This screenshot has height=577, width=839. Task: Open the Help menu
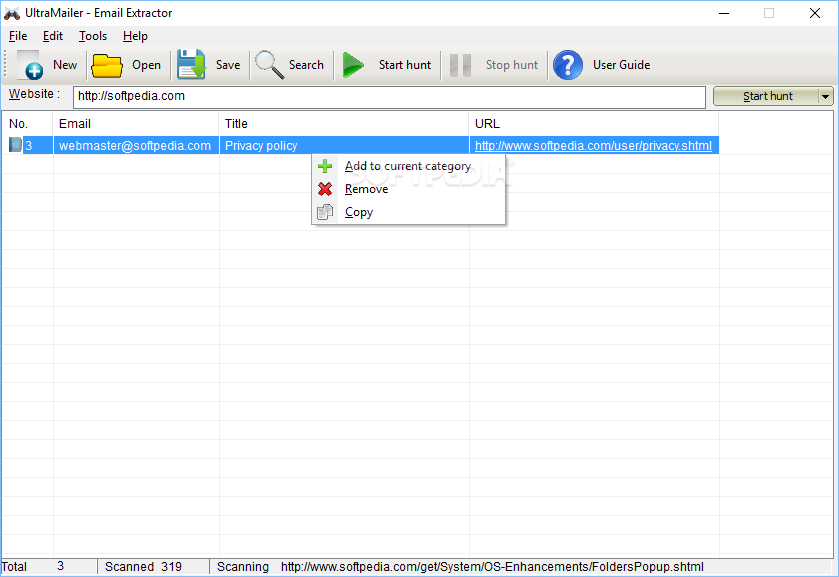[135, 36]
